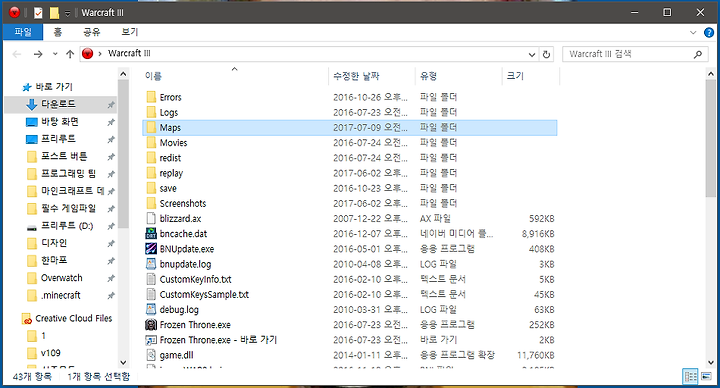Click file list scrollbar down arrow
The height and width of the screenshot is (388, 720).
pos(711,362)
